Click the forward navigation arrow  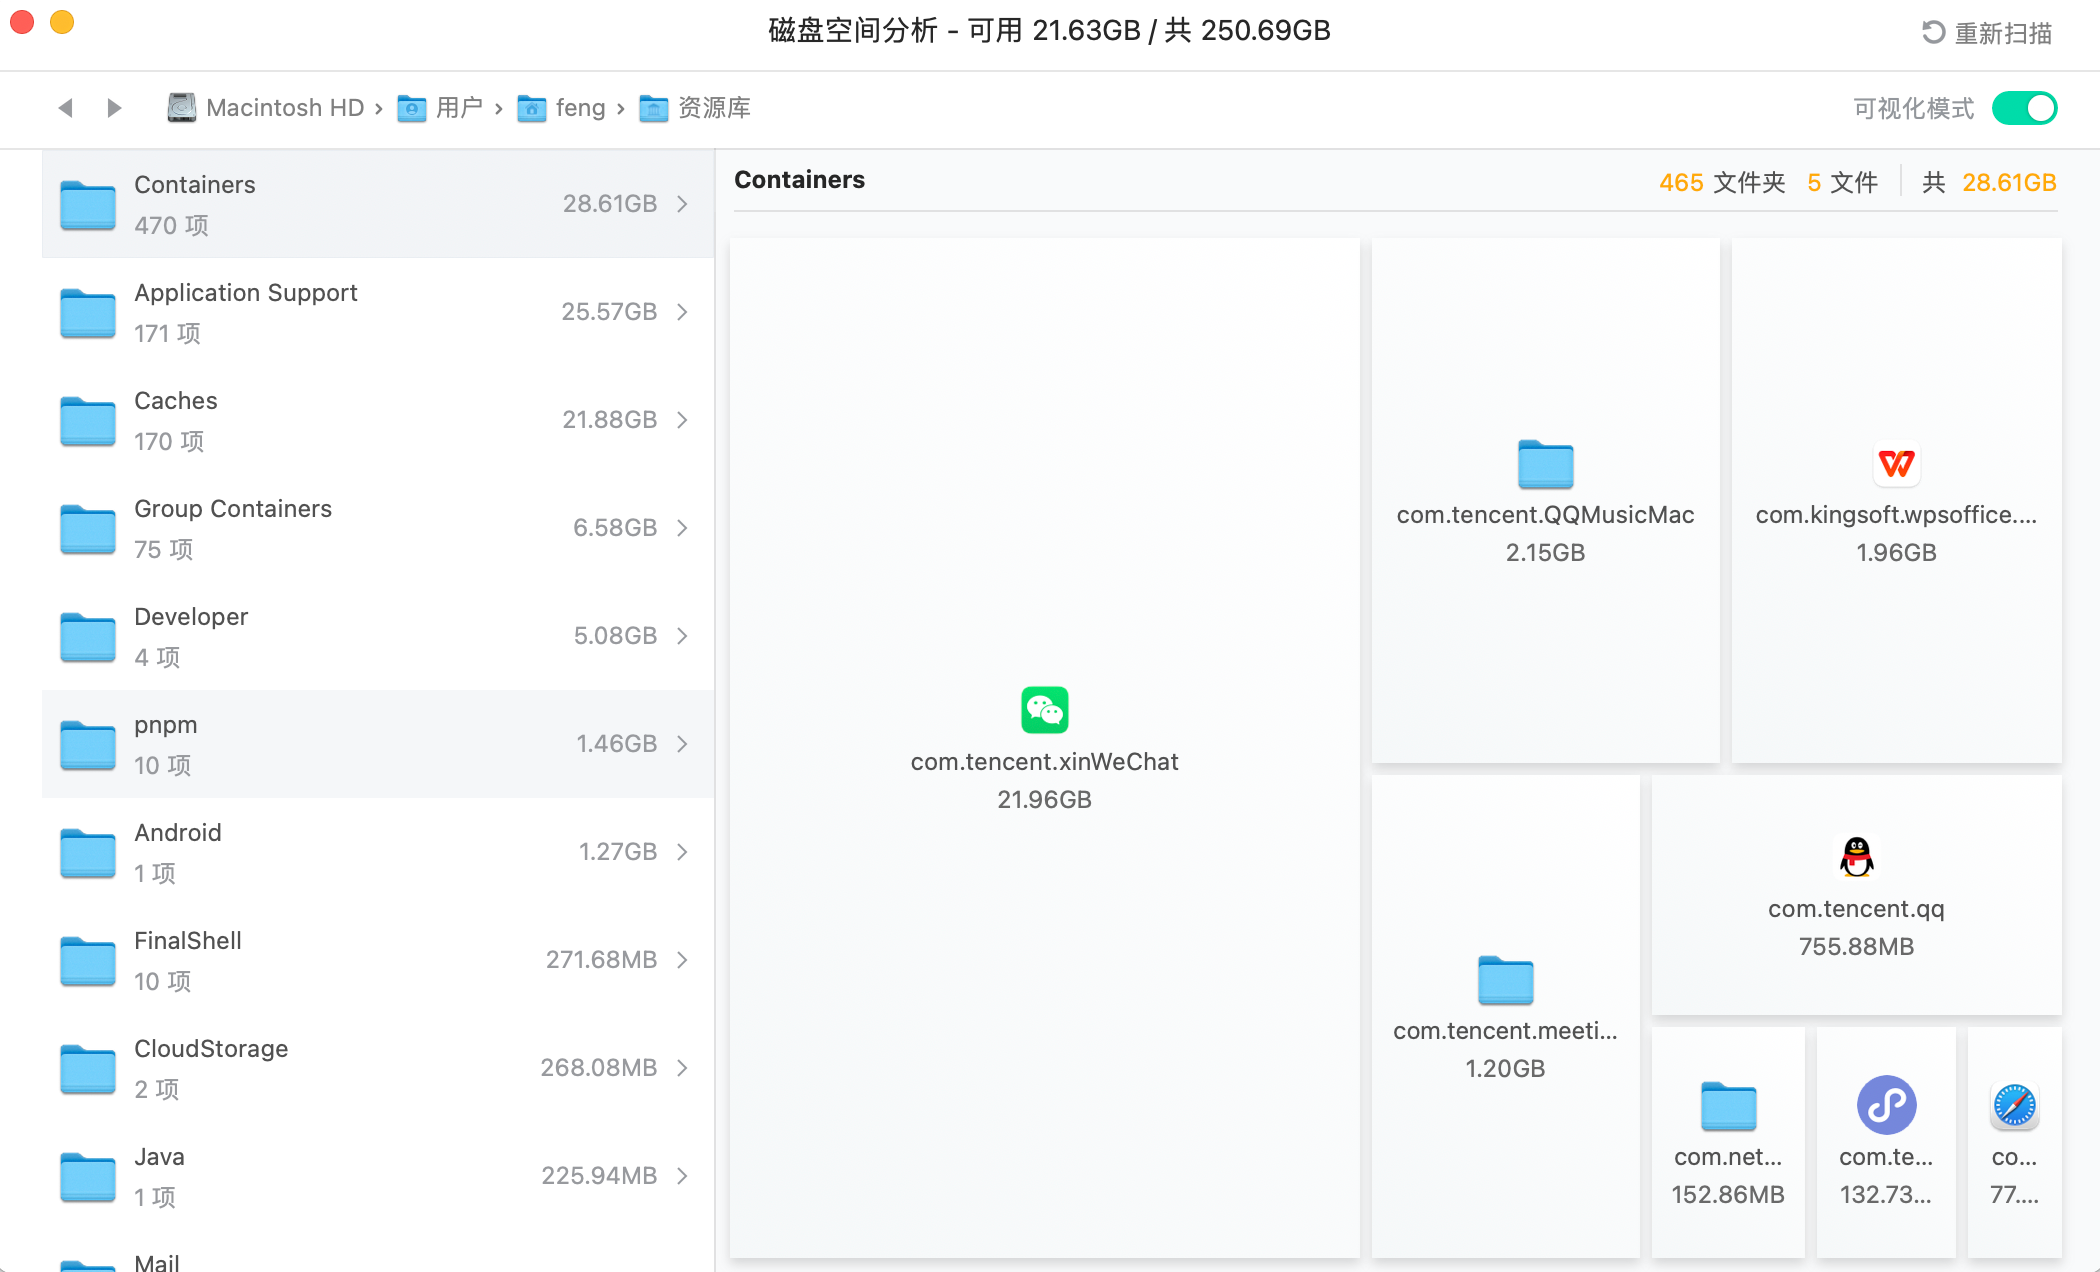[114, 108]
